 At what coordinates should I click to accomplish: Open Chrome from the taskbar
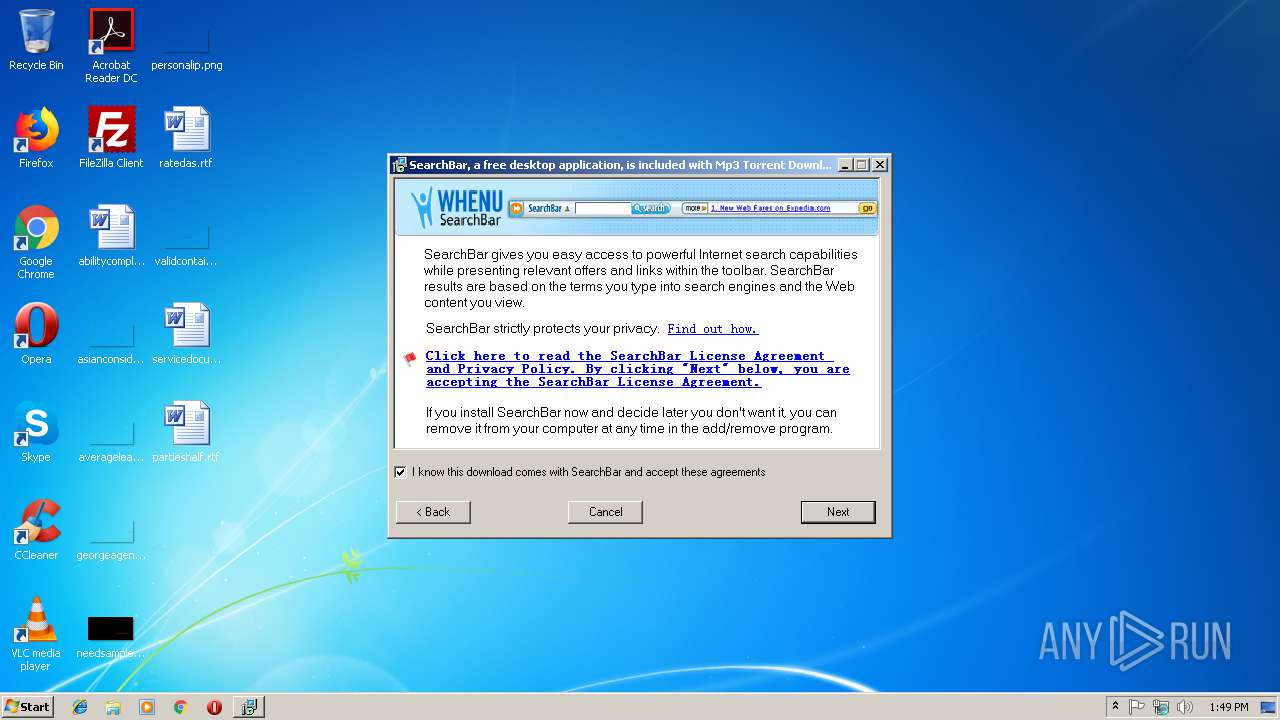click(181, 707)
